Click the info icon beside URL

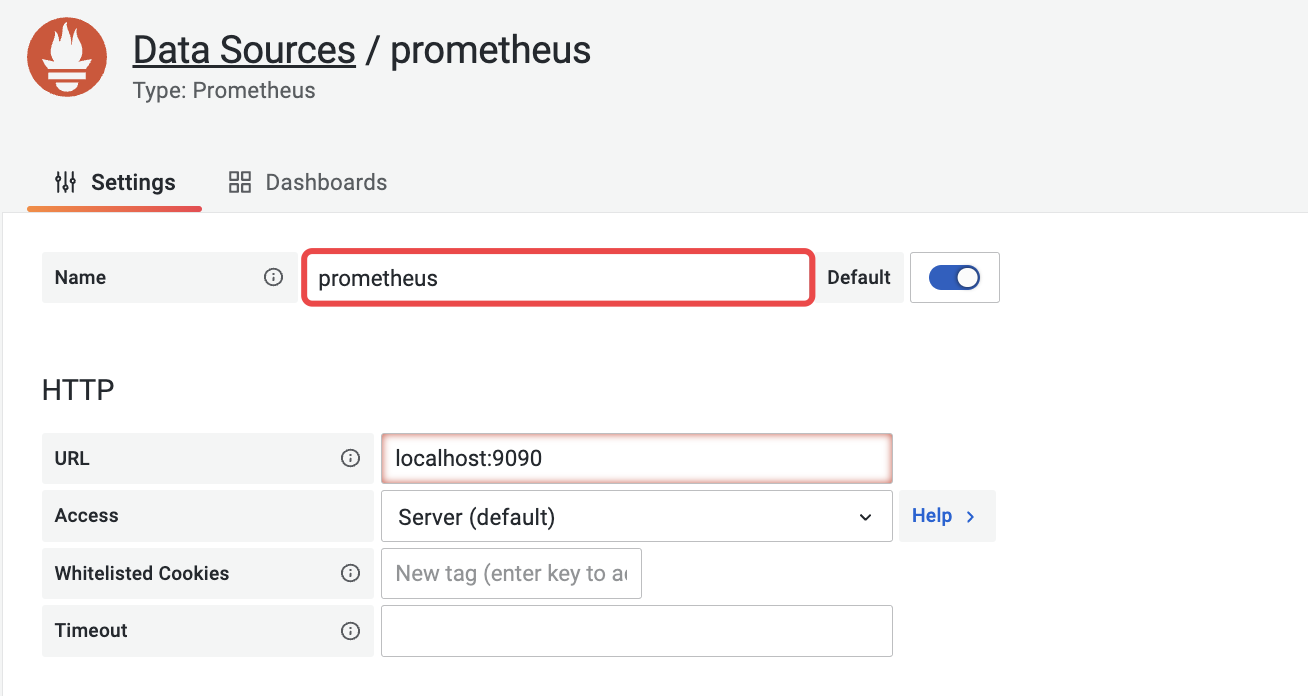click(x=350, y=458)
